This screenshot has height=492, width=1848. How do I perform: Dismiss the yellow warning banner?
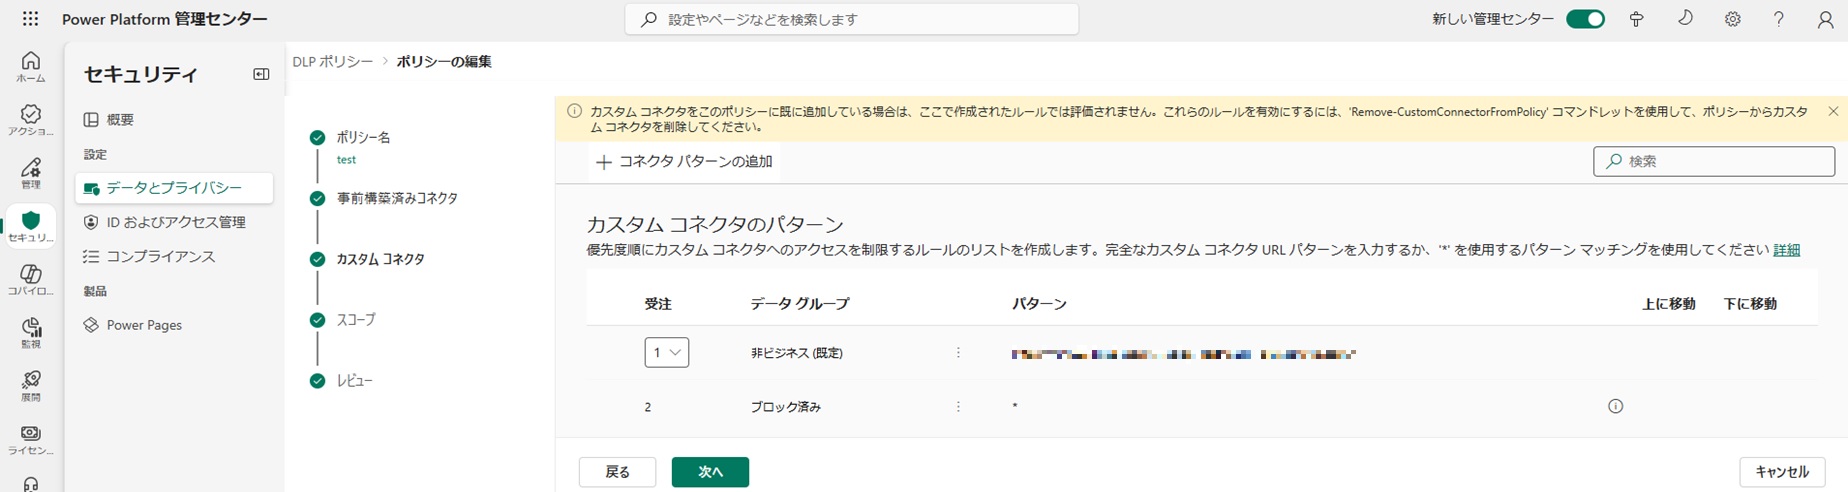click(x=1833, y=111)
